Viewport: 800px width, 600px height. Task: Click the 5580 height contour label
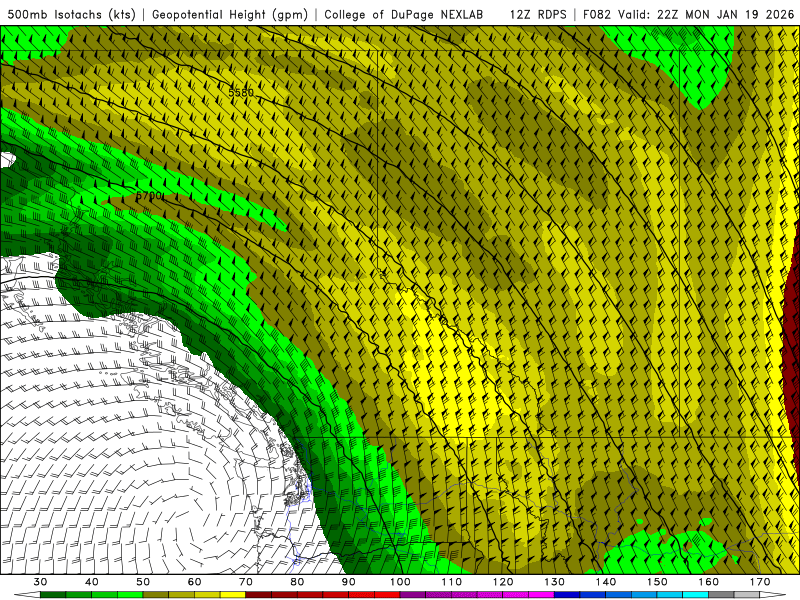point(240,93)
